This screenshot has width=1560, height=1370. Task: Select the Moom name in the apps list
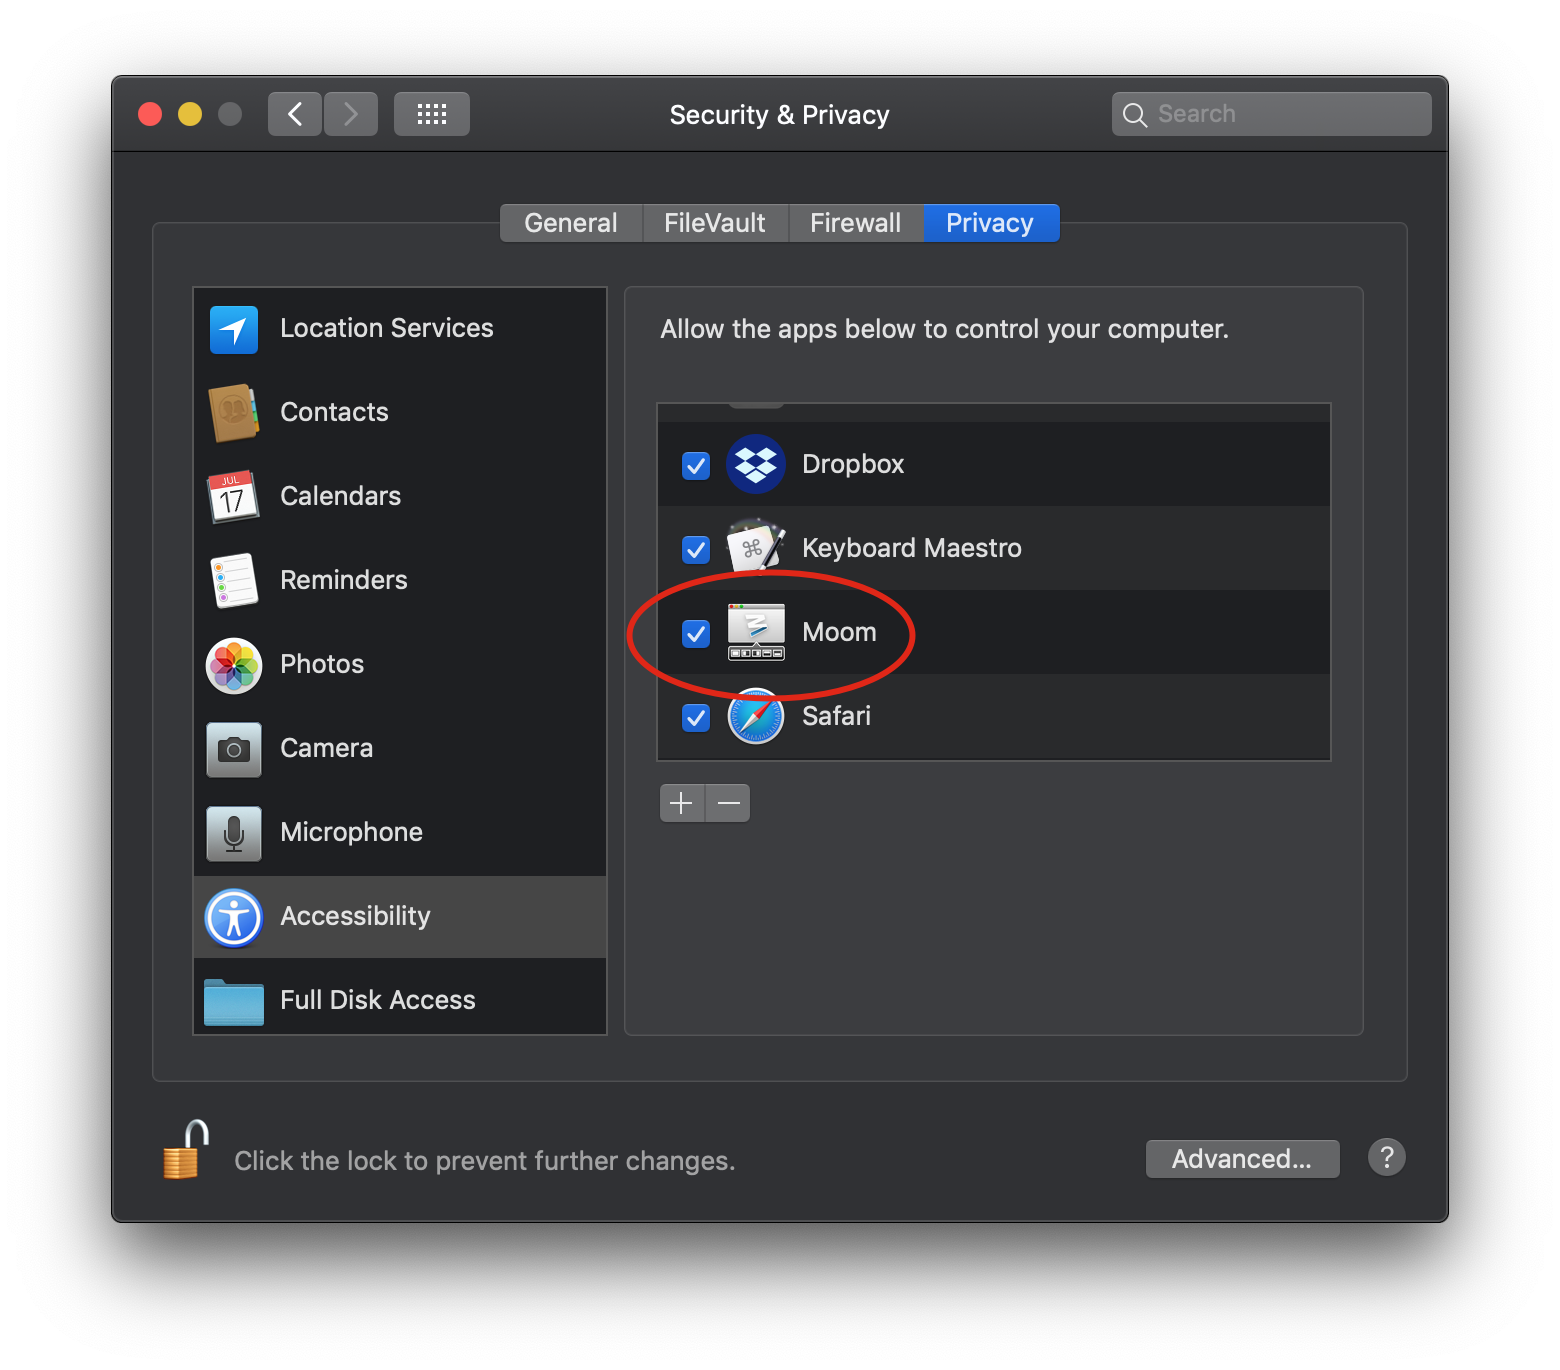pos(839,632)
